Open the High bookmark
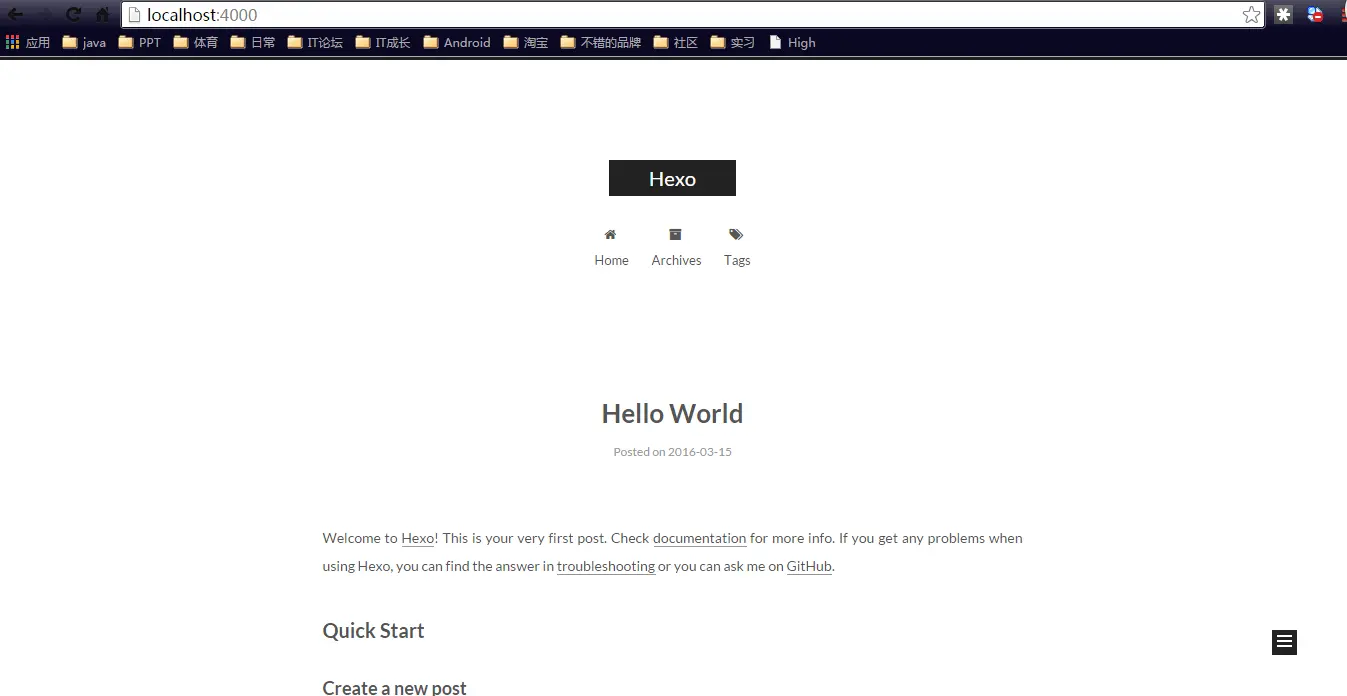Image resolution: width=1347 pixels, height=696 pixels. pyautogui.click(x=792, y=42)
